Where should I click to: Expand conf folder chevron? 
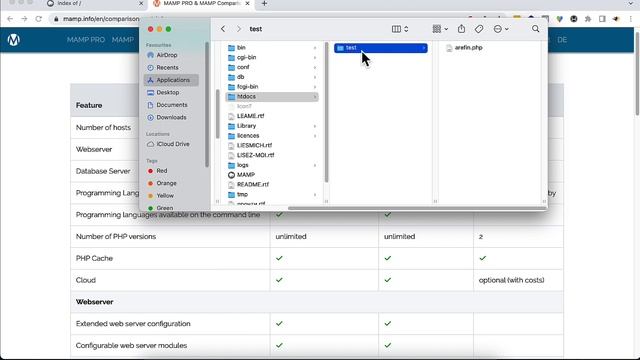[315, 67]
